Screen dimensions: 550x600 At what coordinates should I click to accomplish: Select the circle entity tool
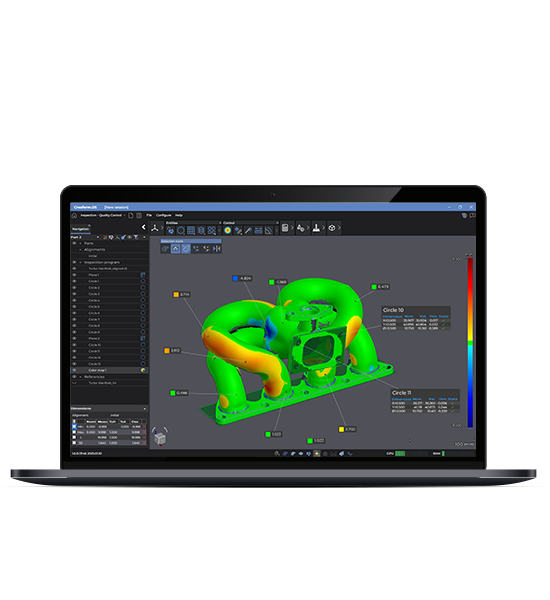(181, 230)
